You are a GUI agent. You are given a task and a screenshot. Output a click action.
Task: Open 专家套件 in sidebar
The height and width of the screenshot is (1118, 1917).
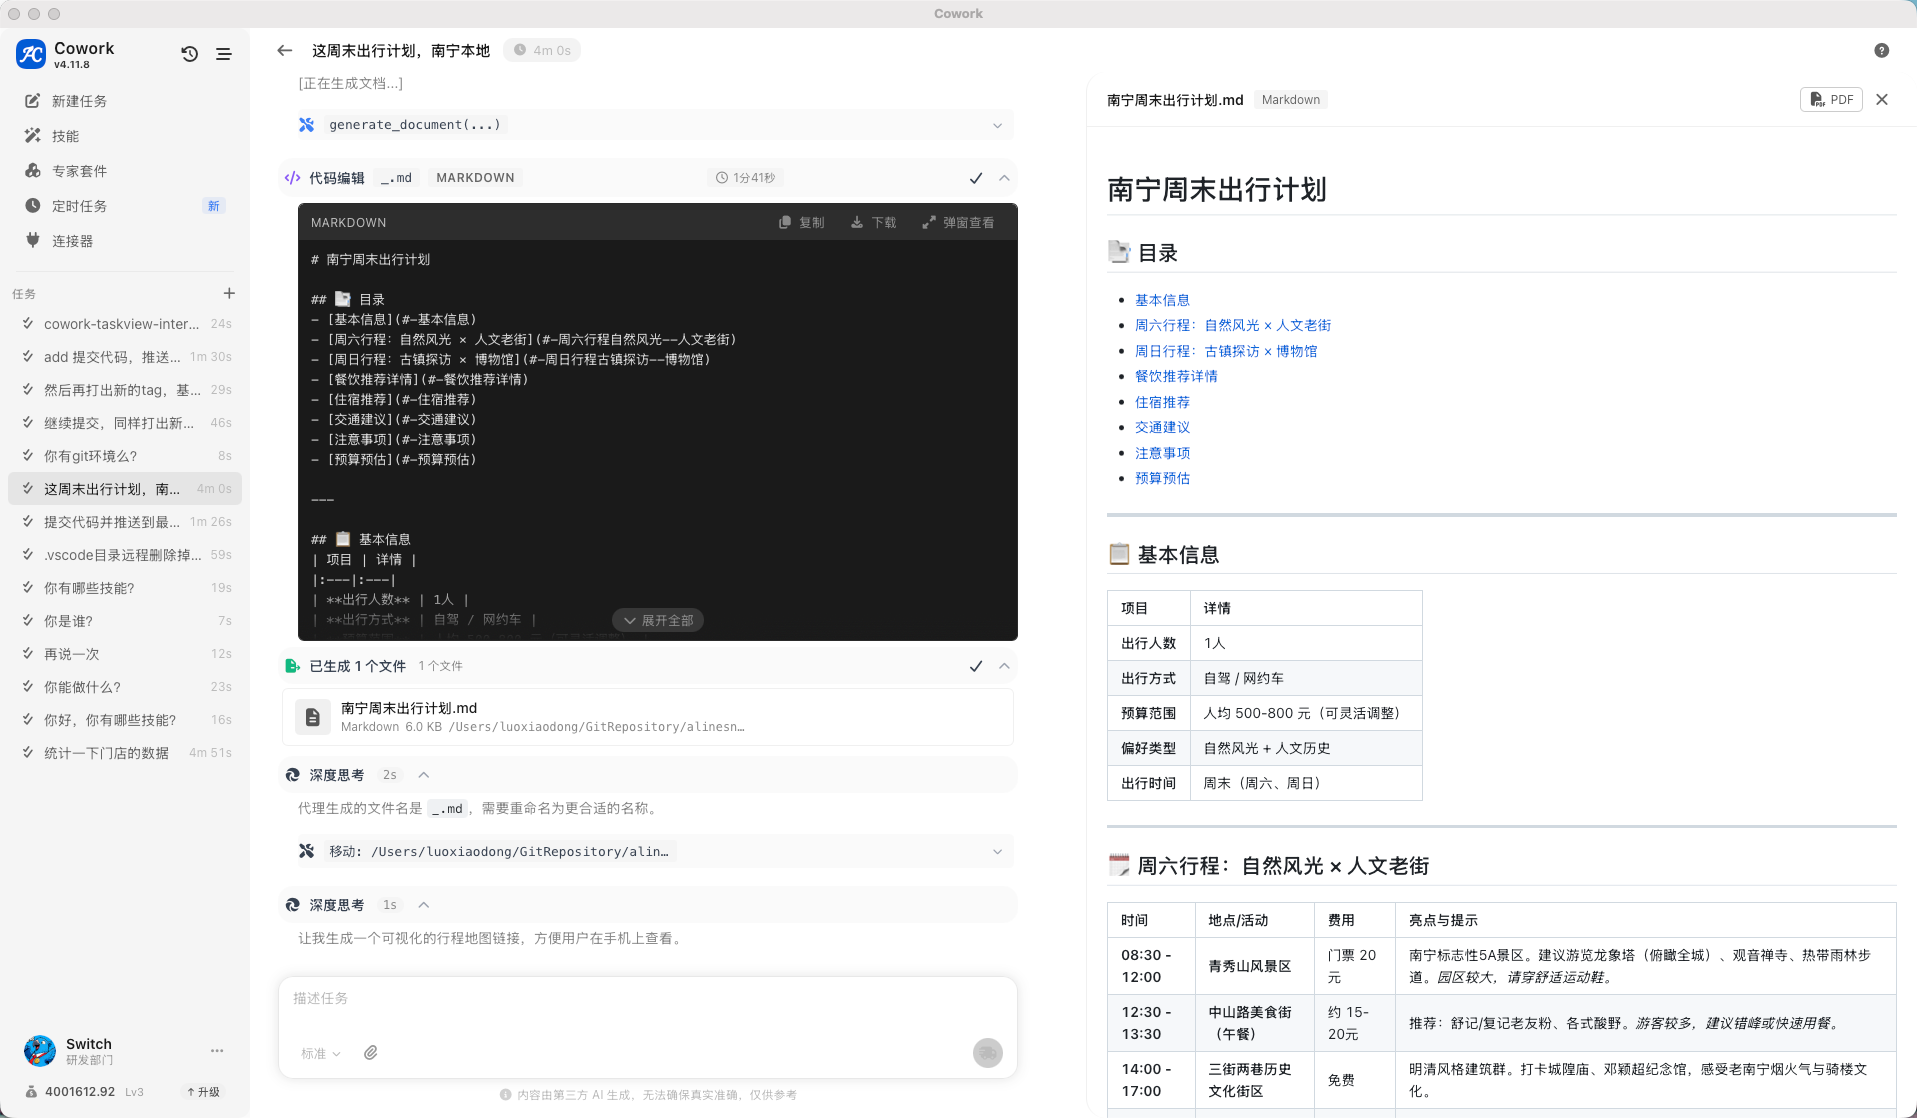pyautogui.click(x=125, y=171)
